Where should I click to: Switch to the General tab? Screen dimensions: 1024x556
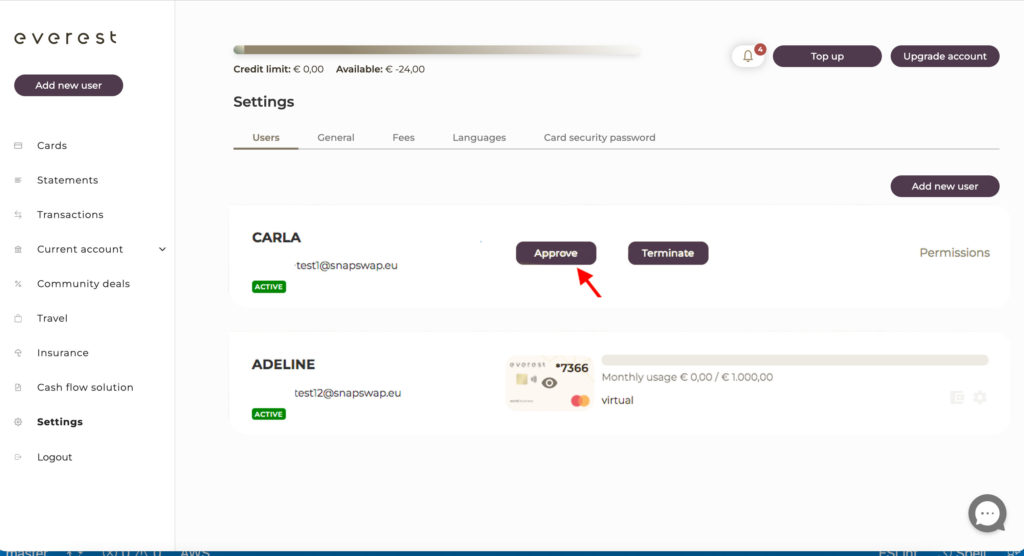click(x=336, y=138)
